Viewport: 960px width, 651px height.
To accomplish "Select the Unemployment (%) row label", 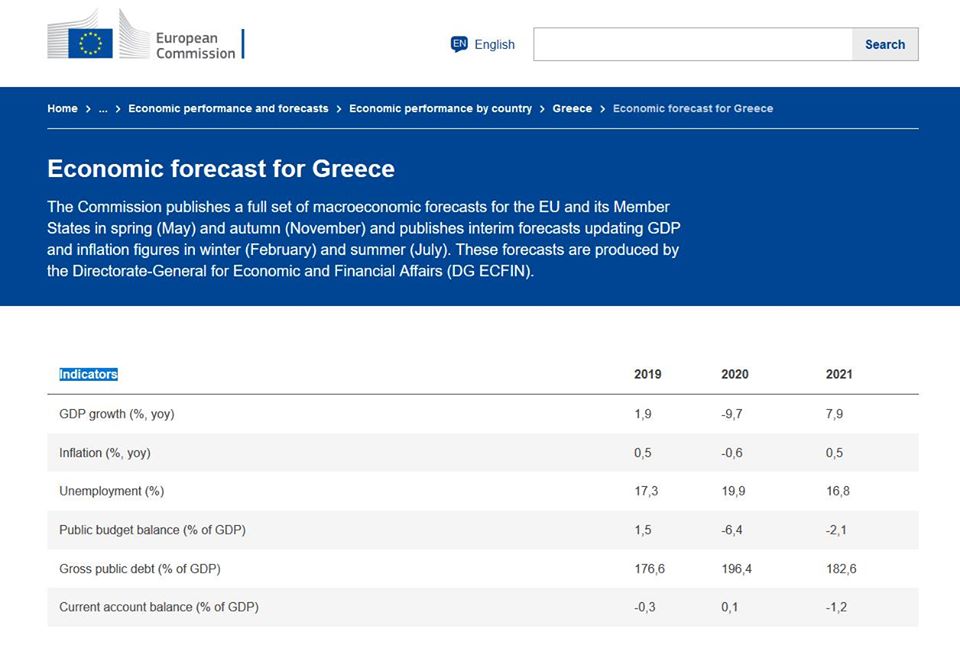I will (x=111, y=491).
